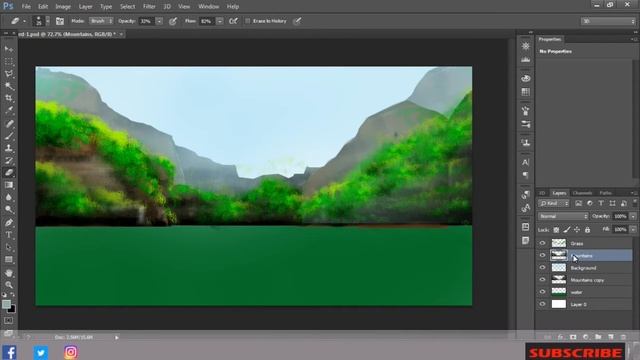The width and height of the screenshot is (640, 360).
Task: Open the layer blend mode Normal dropdown
Action: (x=563, y=216)
